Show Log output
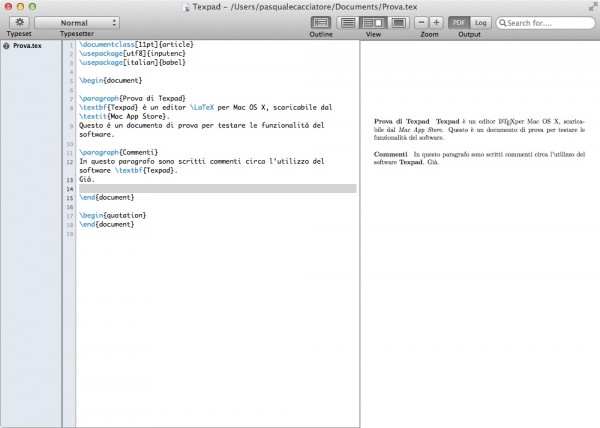 tap(481, 23)
